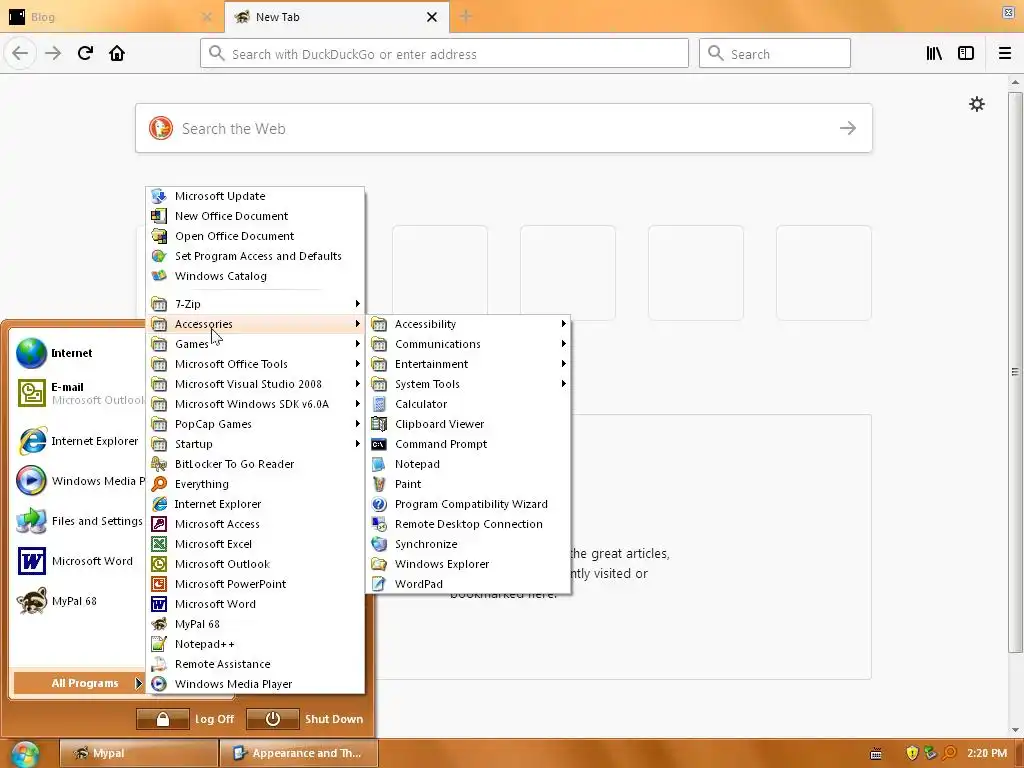Open Program Compatibility Wizard
1024x768 pixels.
468,504
